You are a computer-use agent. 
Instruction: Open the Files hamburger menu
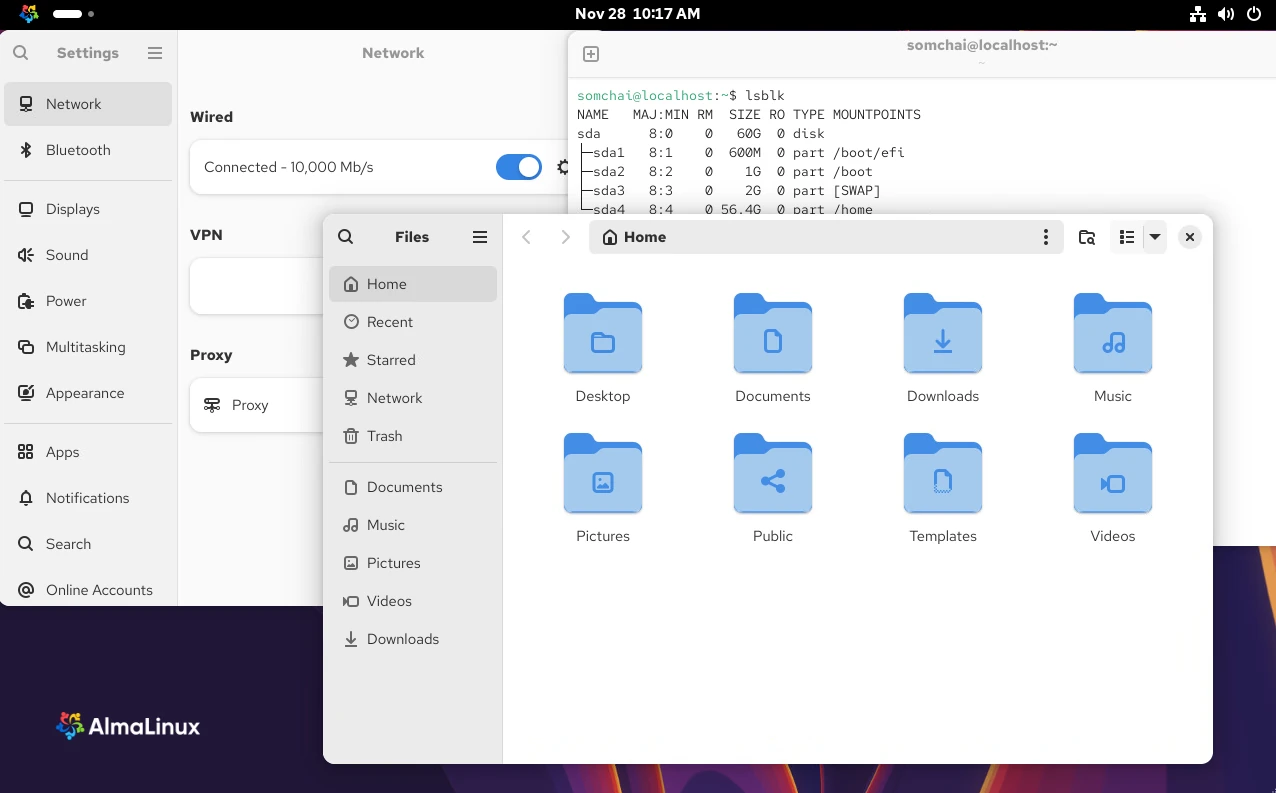coord(480,237)
